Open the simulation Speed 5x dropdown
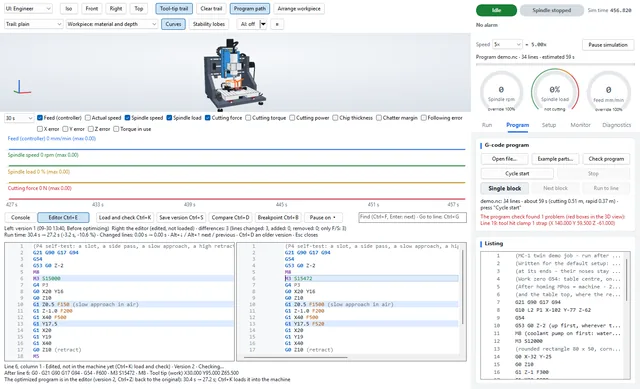This screenshot has height=389, width=640. coord(507,44)
